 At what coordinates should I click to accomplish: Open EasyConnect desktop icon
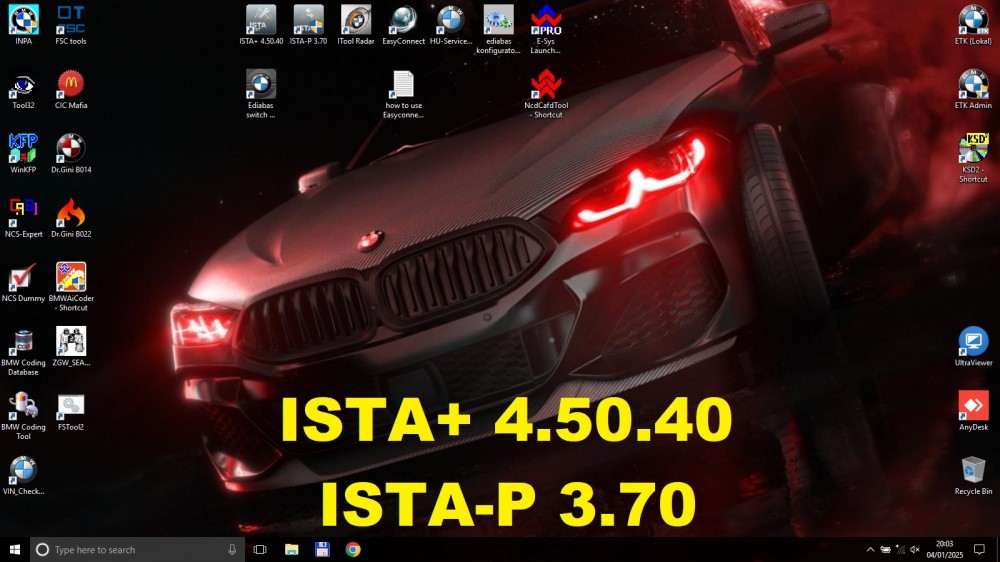coord(403,24)
